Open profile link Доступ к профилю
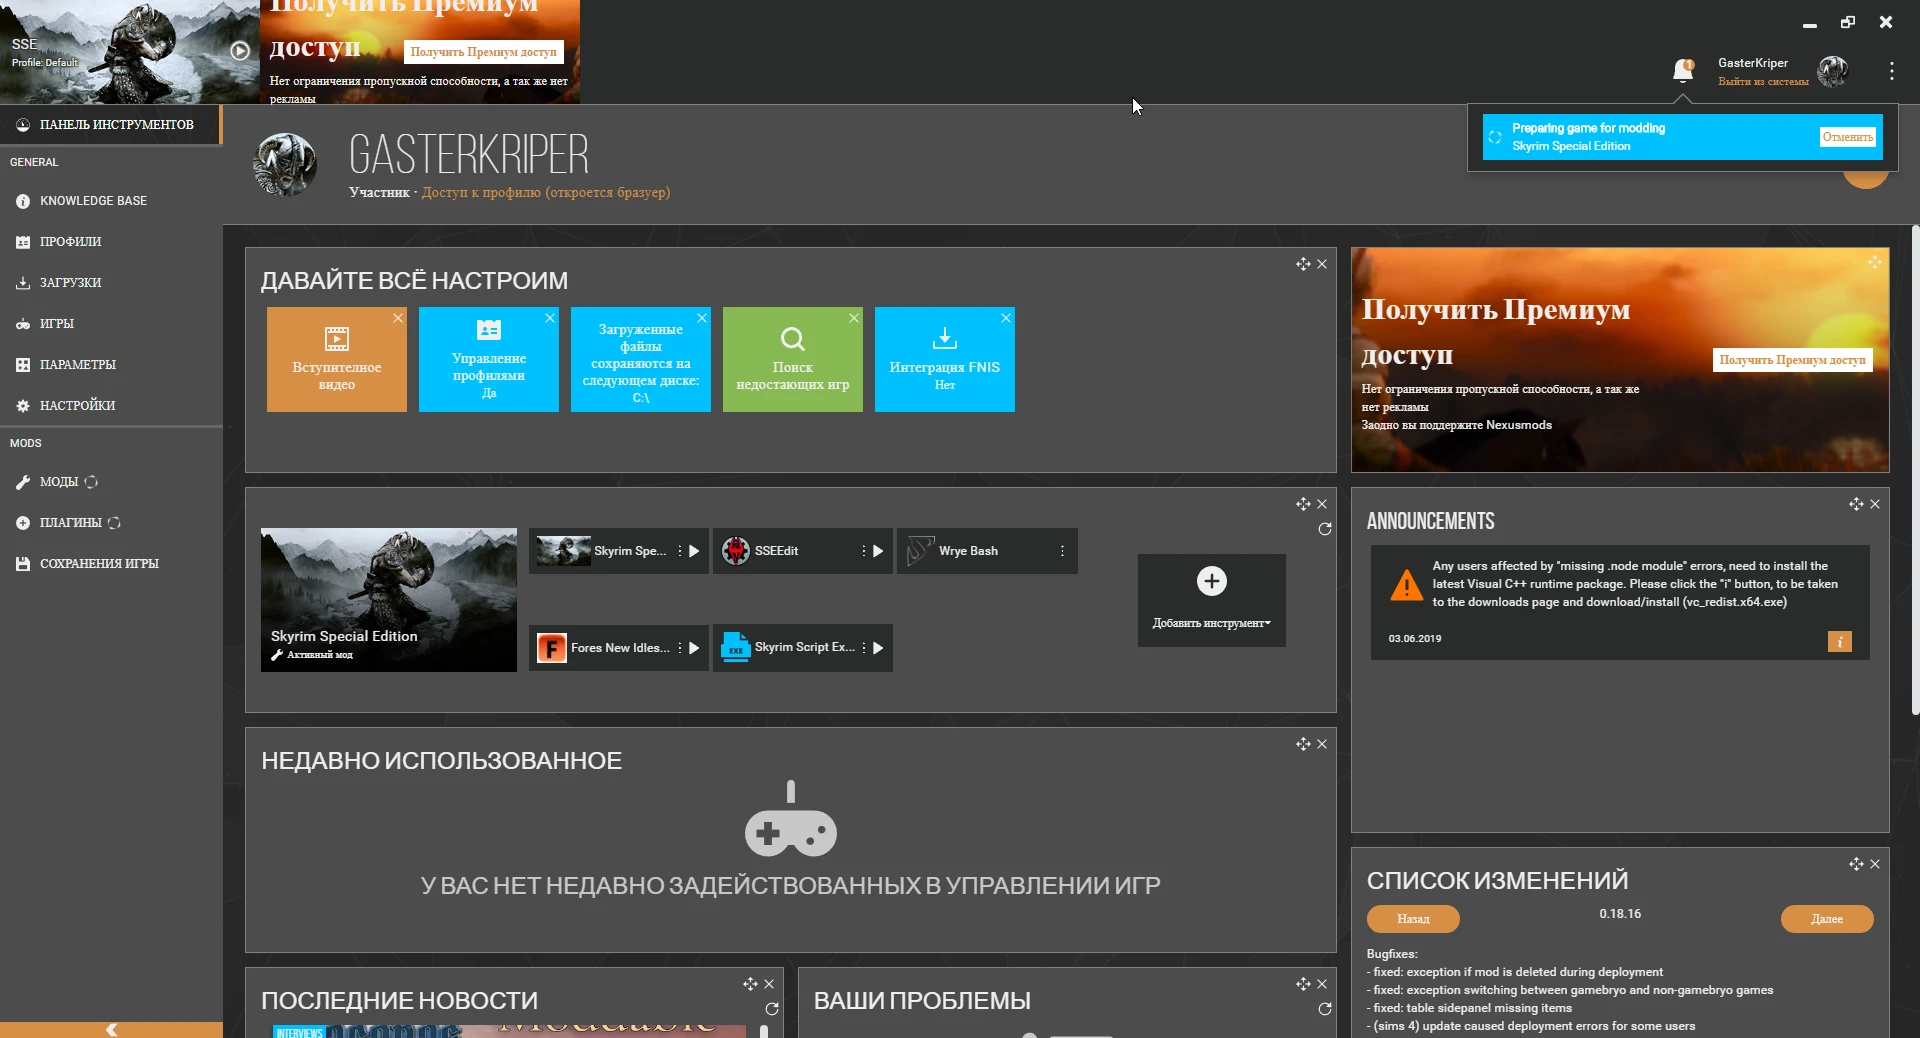This screenshot has width=1920, height=1038. point(546,193)
